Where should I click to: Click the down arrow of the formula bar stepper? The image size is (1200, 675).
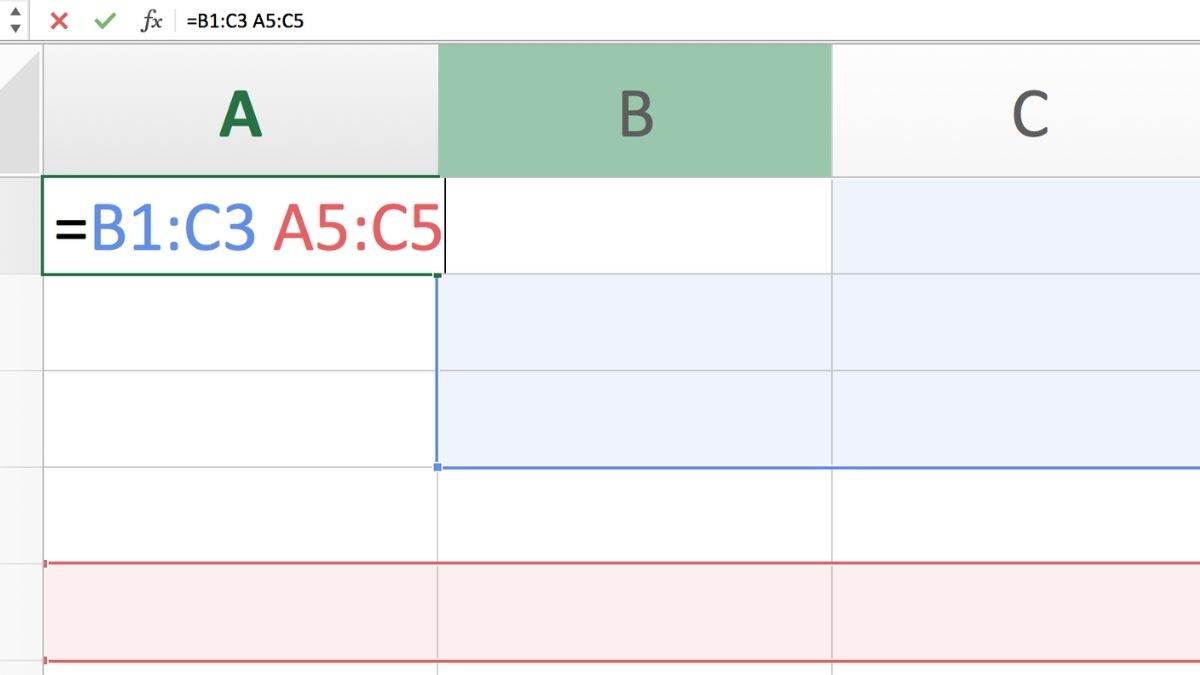14,28
